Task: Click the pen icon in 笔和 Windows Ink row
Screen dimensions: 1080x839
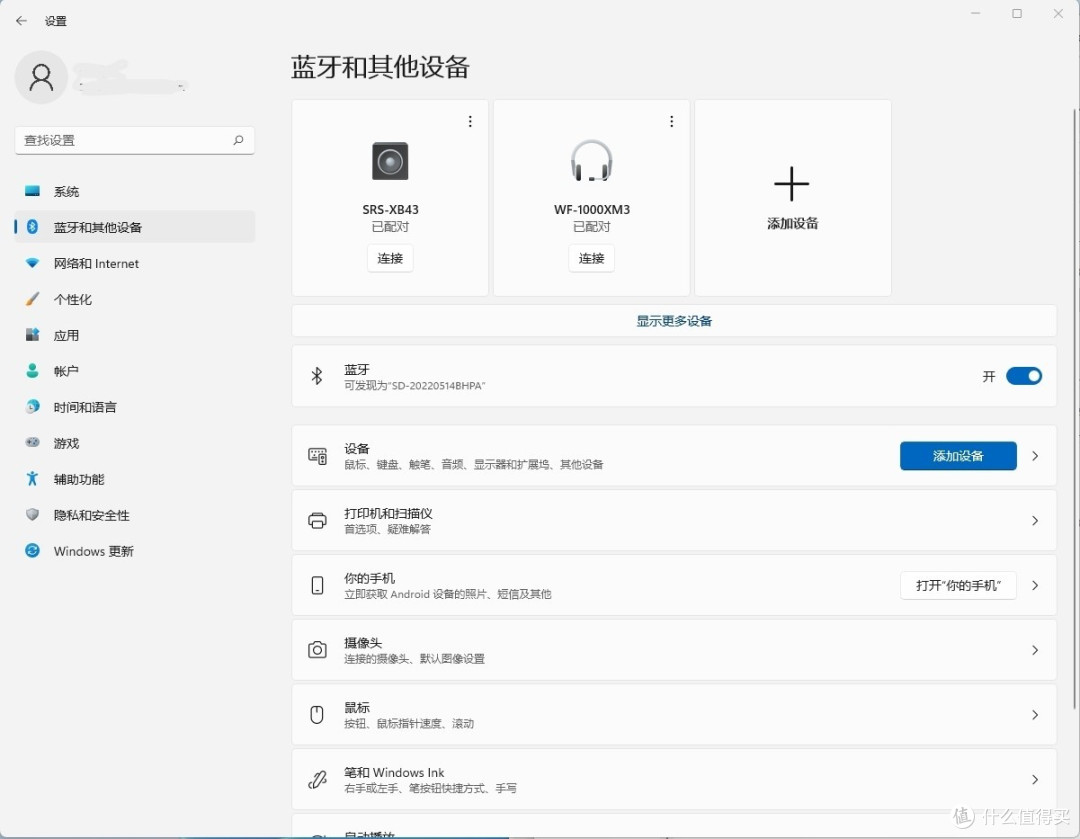Action: [317, 779]
